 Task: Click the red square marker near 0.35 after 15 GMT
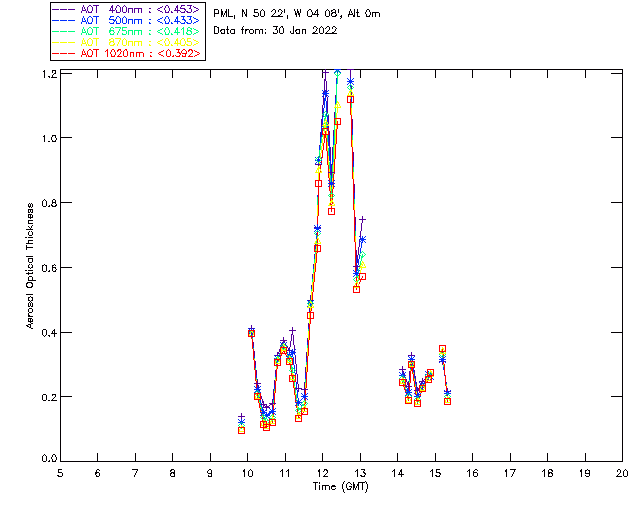[x=442, y=349]
